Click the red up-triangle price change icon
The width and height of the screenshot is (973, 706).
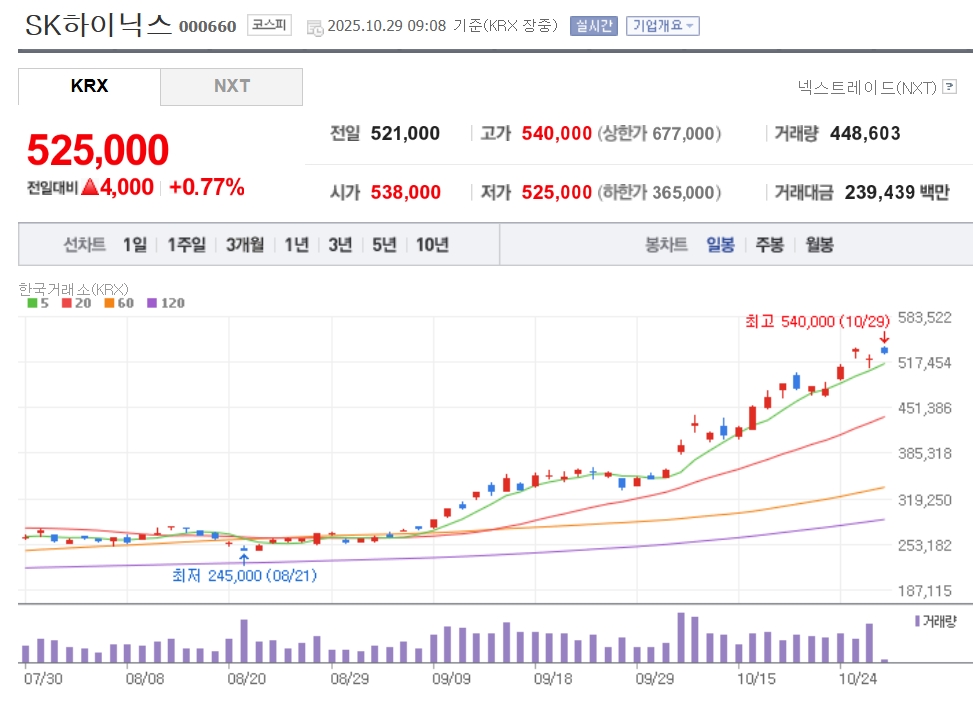[x=89, y=186]
